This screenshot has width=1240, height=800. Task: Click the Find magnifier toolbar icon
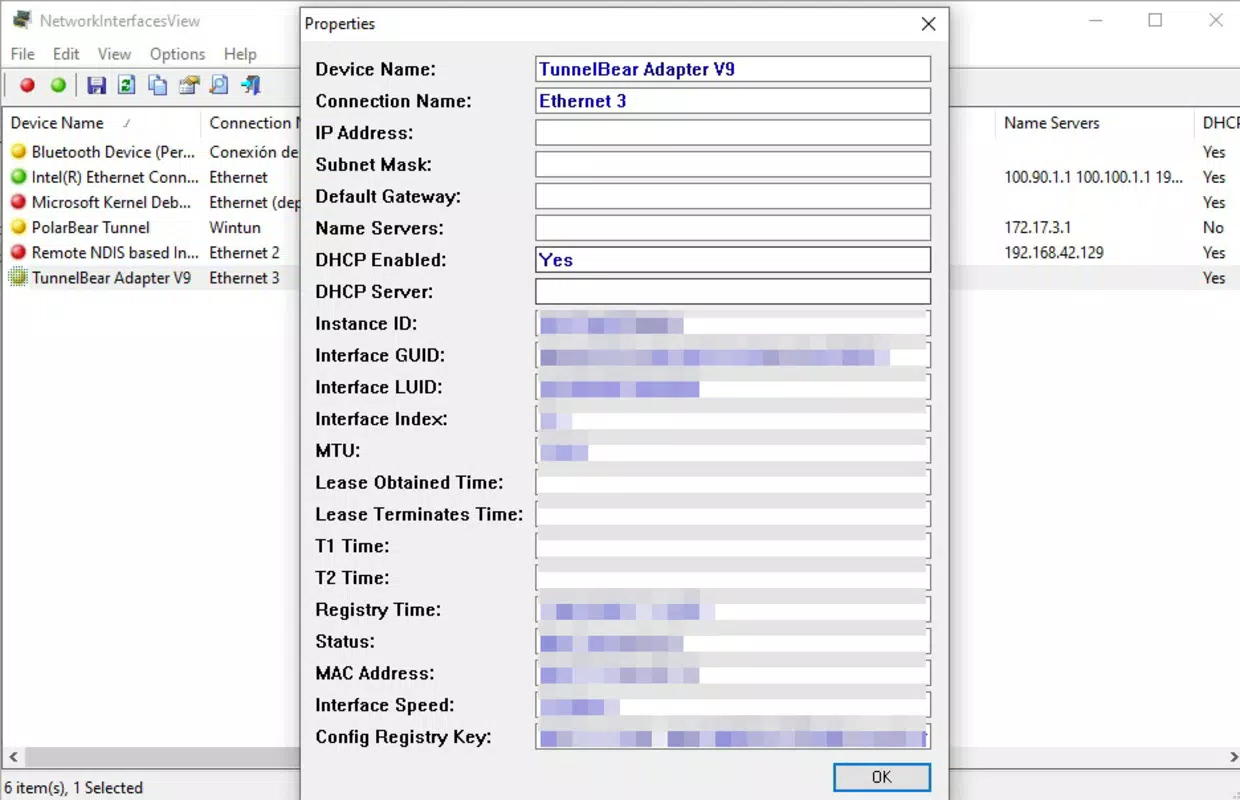[219, 85]
